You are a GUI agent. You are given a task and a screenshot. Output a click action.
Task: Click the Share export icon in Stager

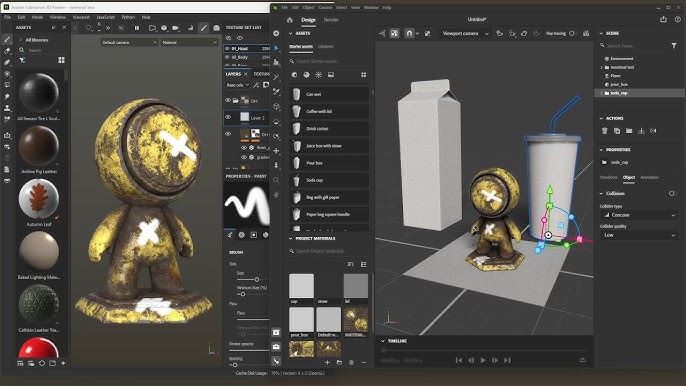pos(663,19)
